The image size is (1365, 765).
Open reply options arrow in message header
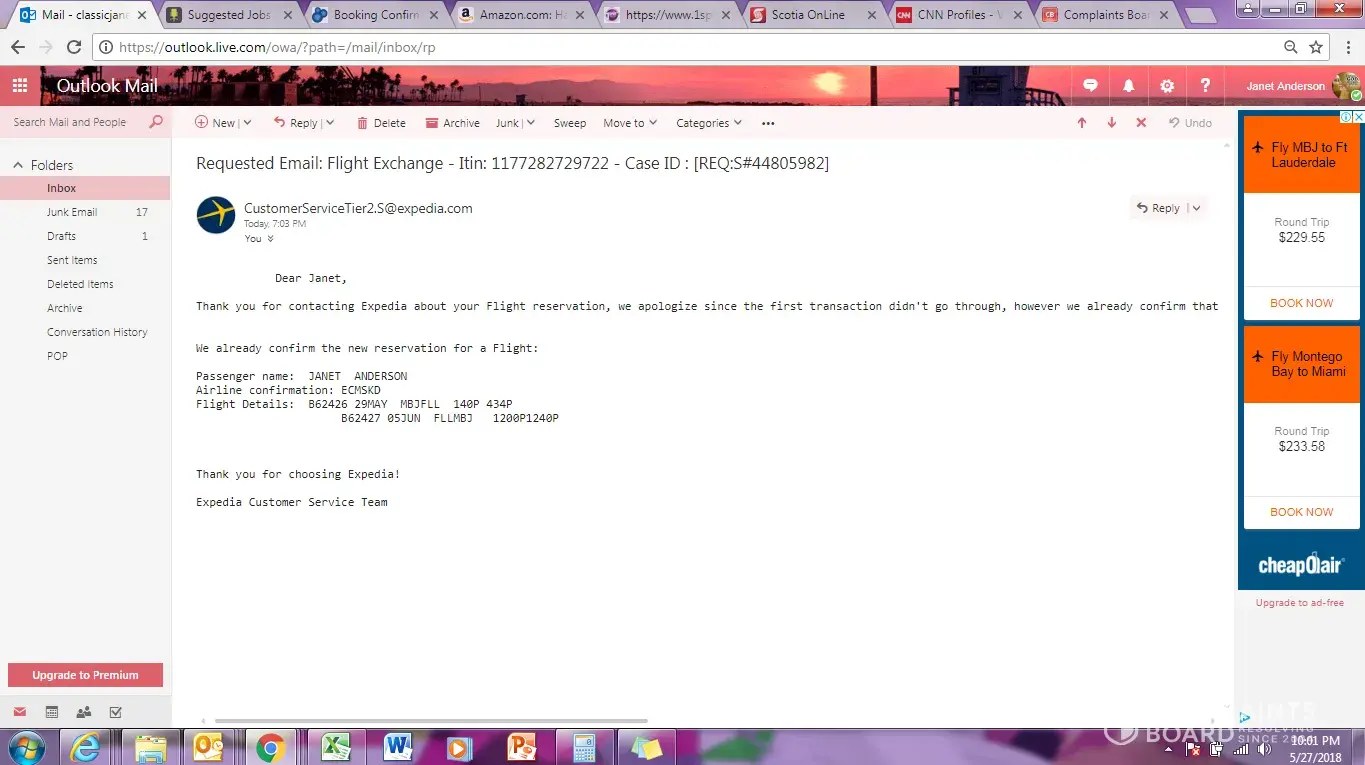click(1195, 208)
